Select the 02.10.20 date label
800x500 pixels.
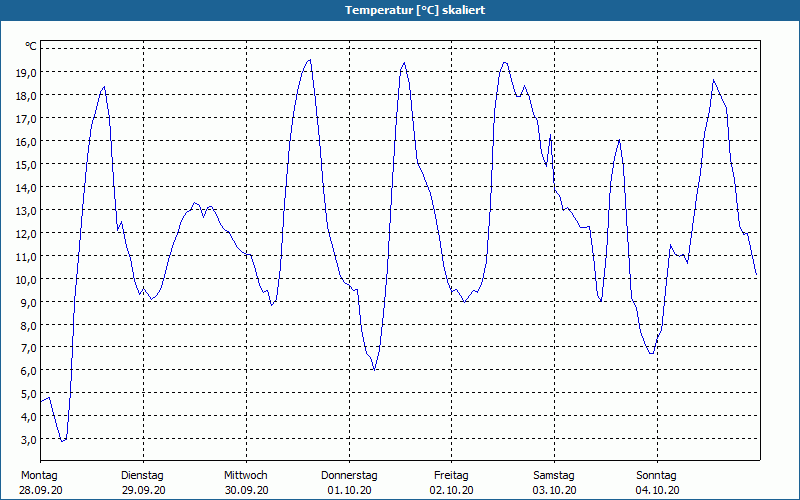pos(452,491)
